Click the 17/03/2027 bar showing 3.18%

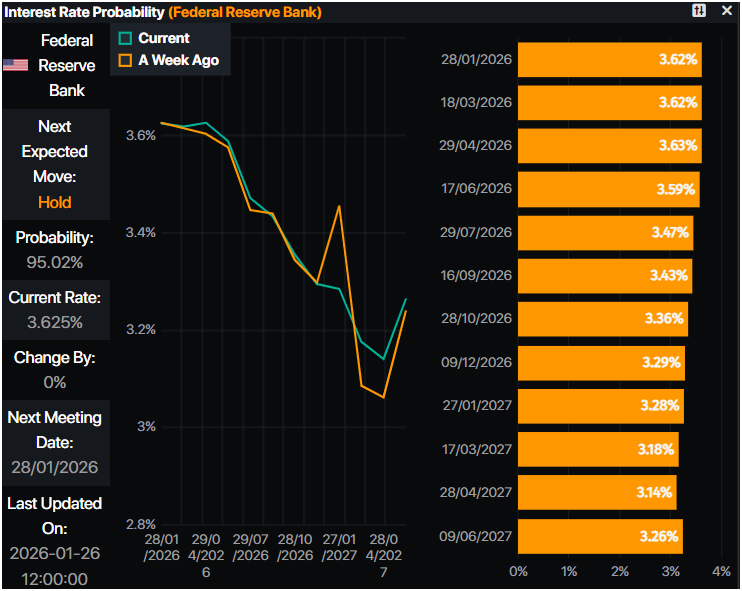click(x=598, y=449)
